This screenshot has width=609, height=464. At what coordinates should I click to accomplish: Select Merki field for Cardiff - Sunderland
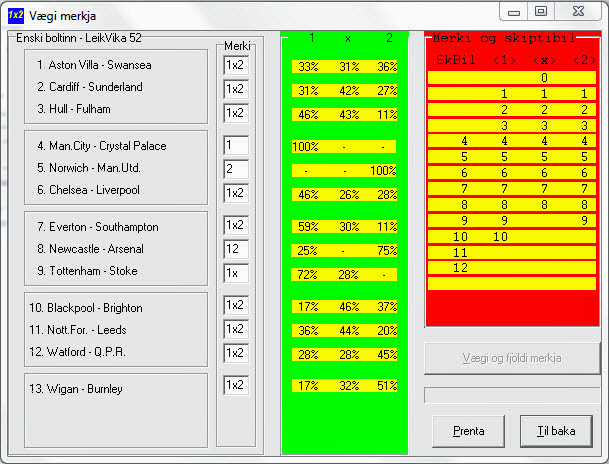(236, 89)
